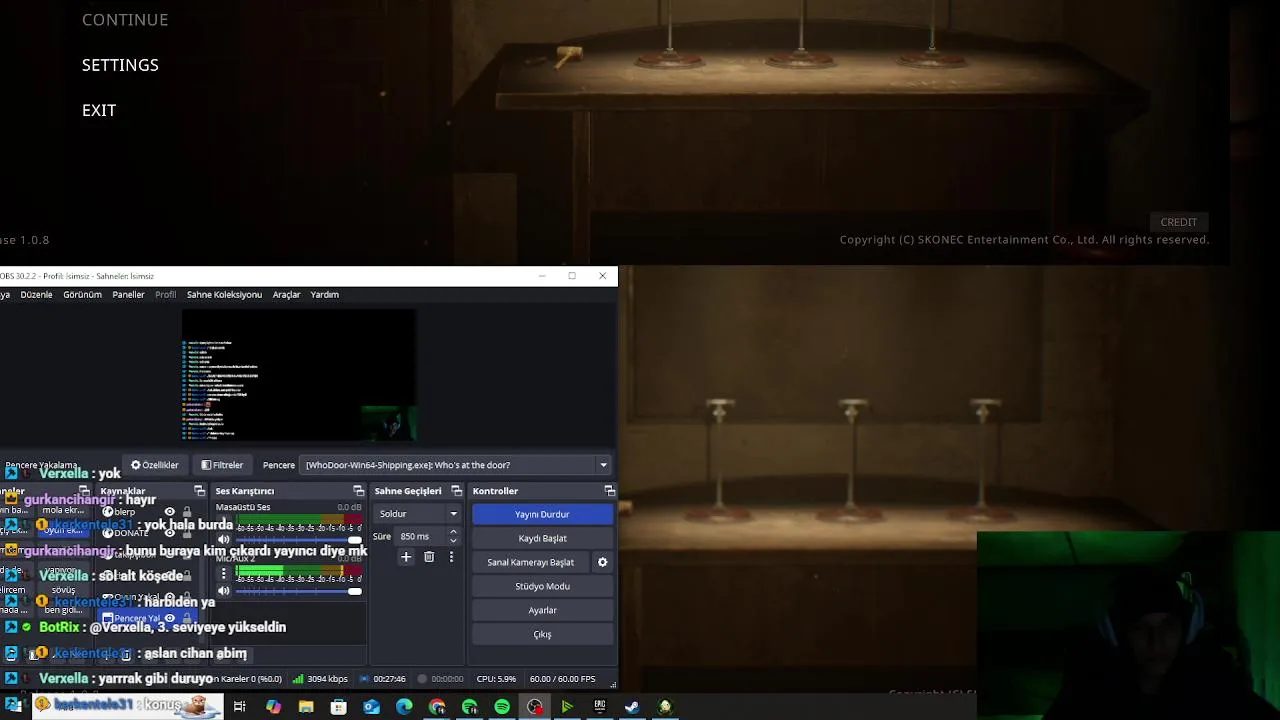Image resolution: width=1280 pixels, height=720 pixels.
Task: Lock the blerp source
Action: 187,512
